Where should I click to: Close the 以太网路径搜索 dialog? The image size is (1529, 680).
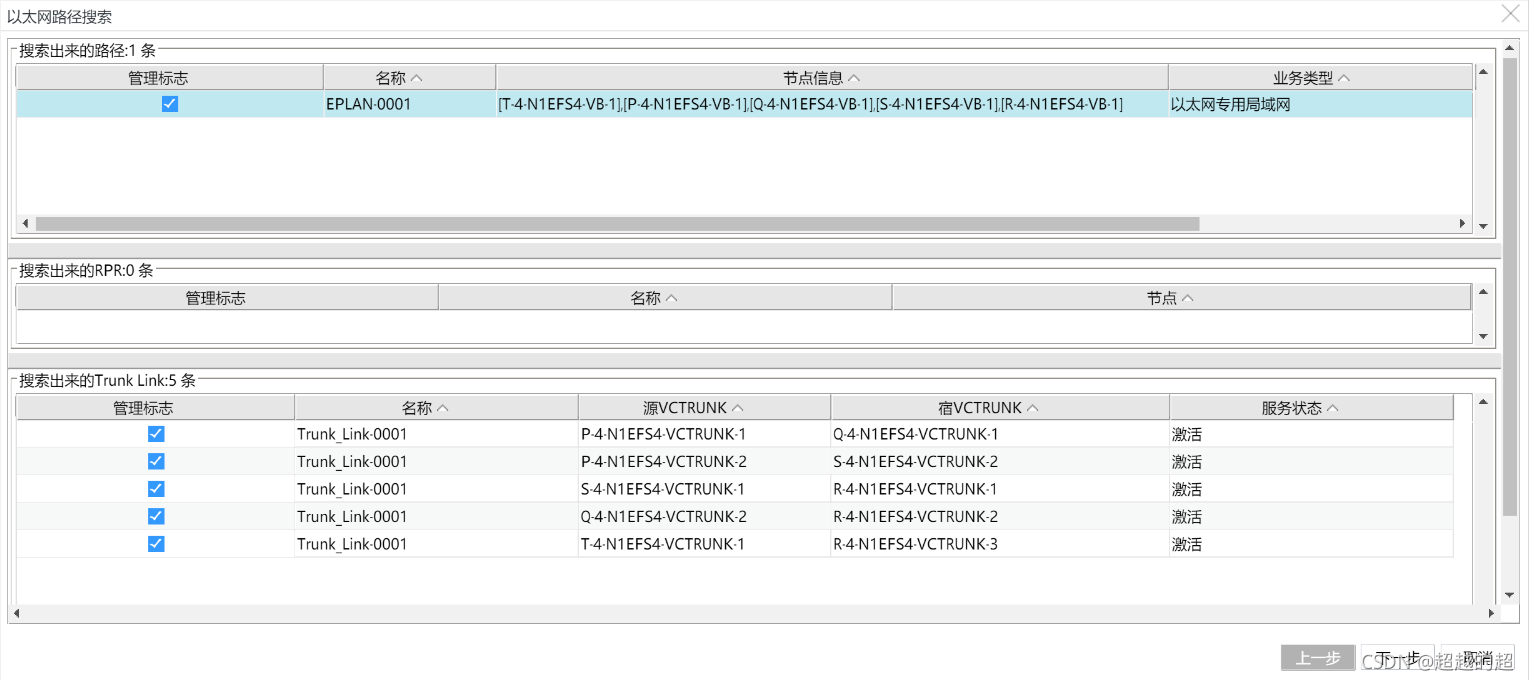[1508, 14]
